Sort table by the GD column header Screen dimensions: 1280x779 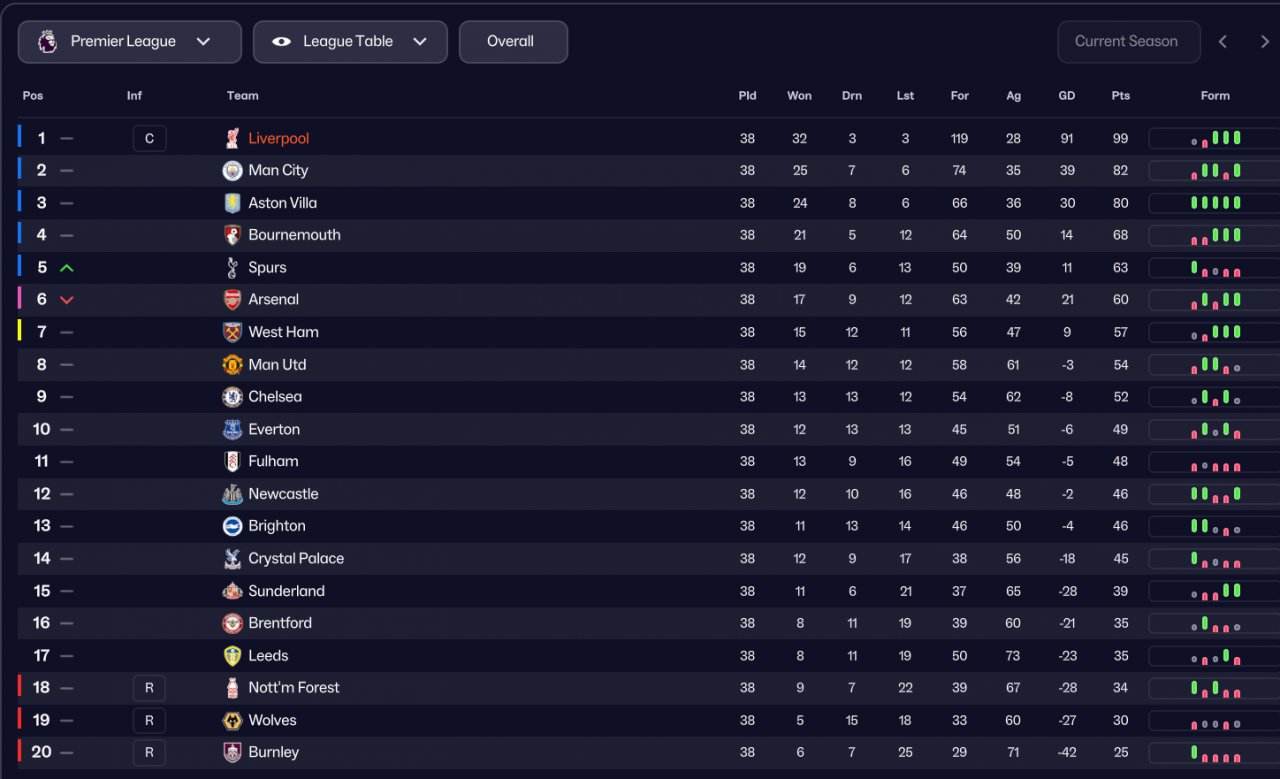(1066, 96)
